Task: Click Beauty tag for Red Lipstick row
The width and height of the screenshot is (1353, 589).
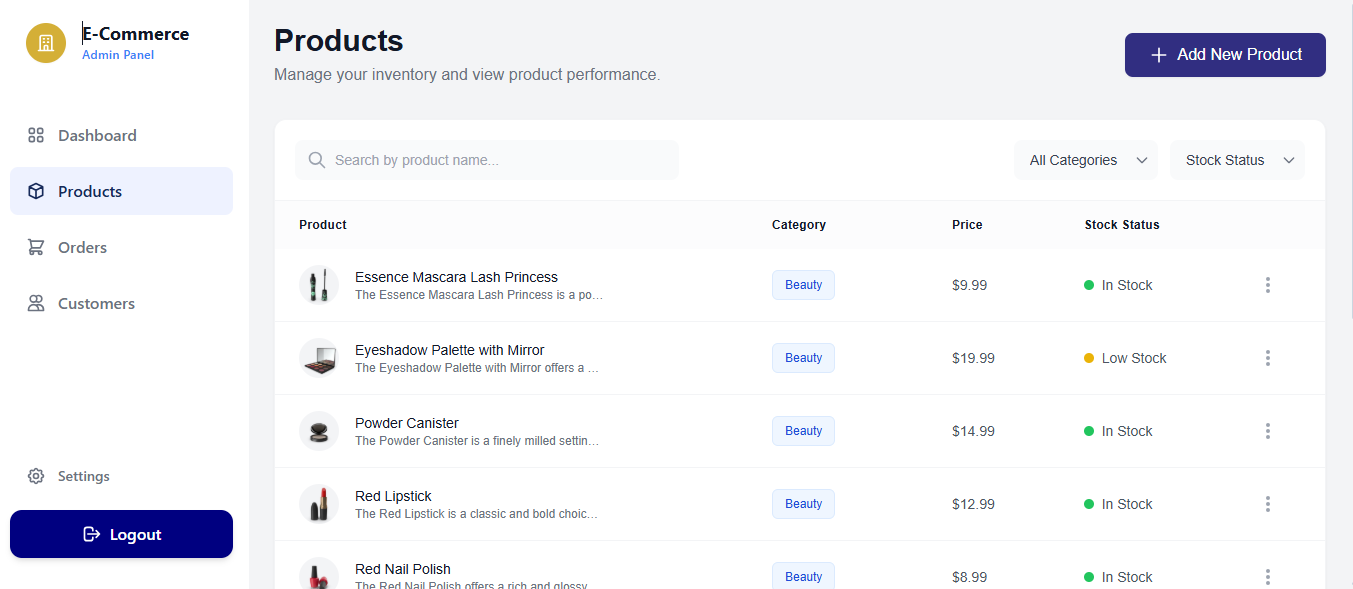Action: coord(803,504)
